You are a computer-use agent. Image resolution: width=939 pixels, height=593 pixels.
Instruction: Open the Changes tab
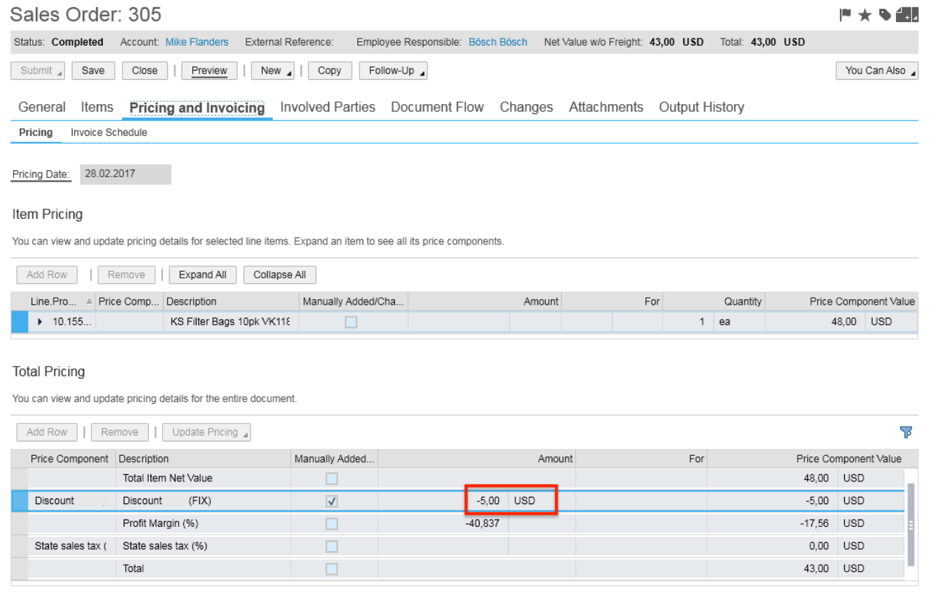coord(526,107)
